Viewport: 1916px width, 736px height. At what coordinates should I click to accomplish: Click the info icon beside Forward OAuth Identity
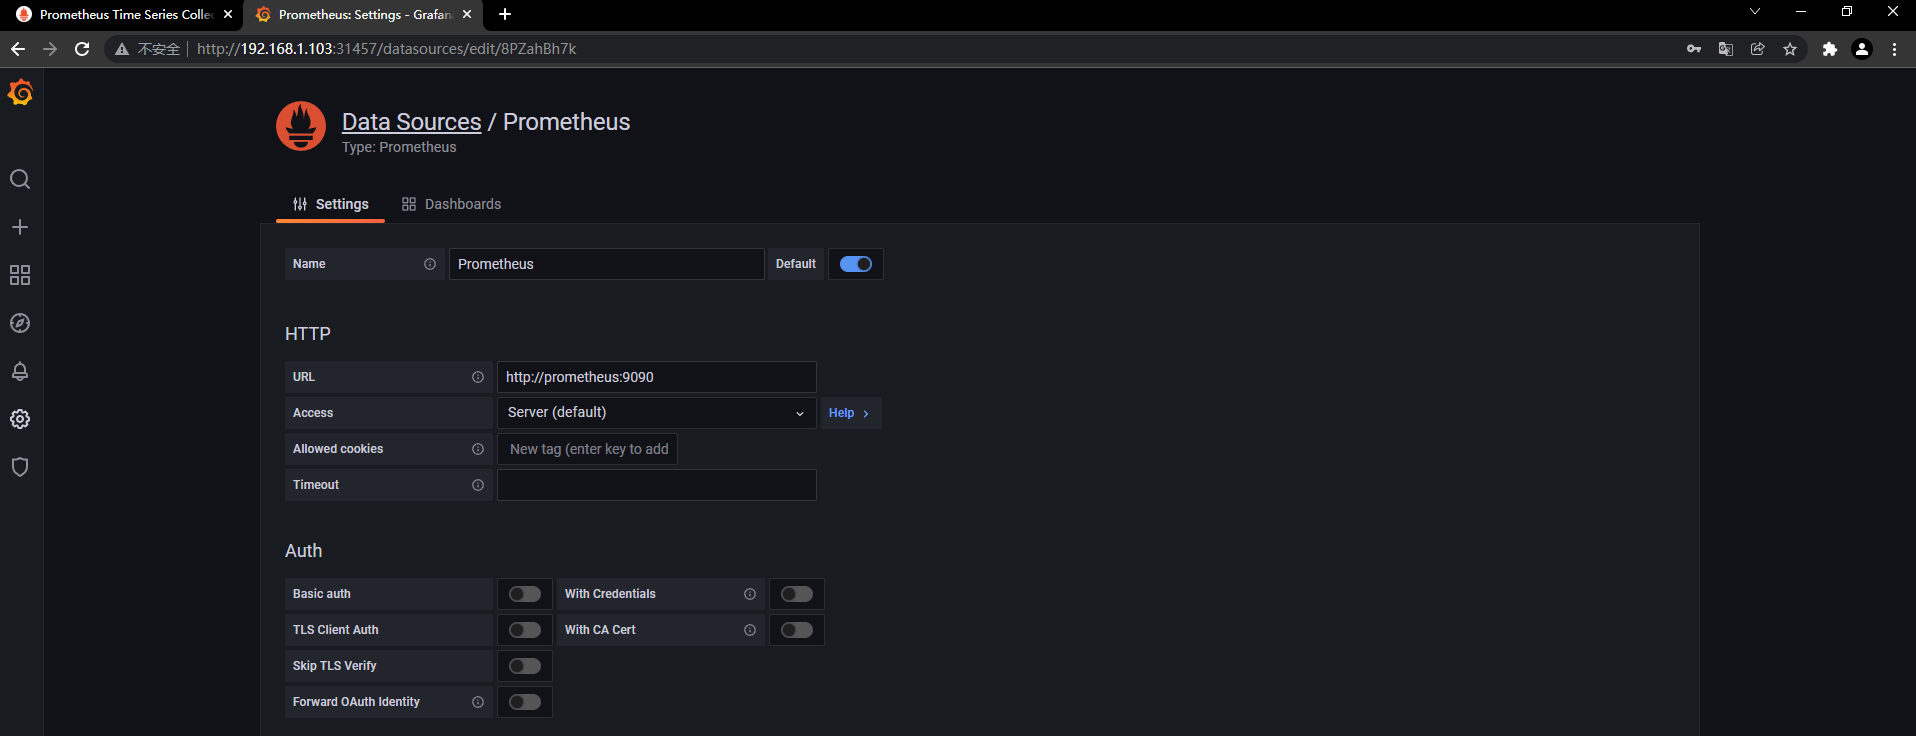(x=478, y=702)
